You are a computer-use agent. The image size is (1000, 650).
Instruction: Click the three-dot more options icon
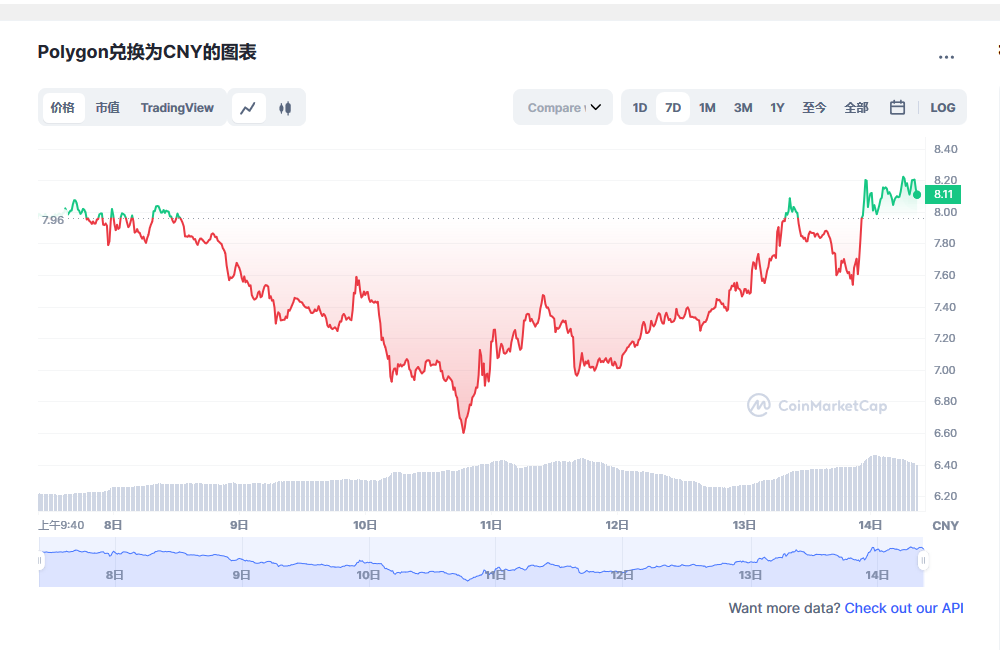pos(946,57)
